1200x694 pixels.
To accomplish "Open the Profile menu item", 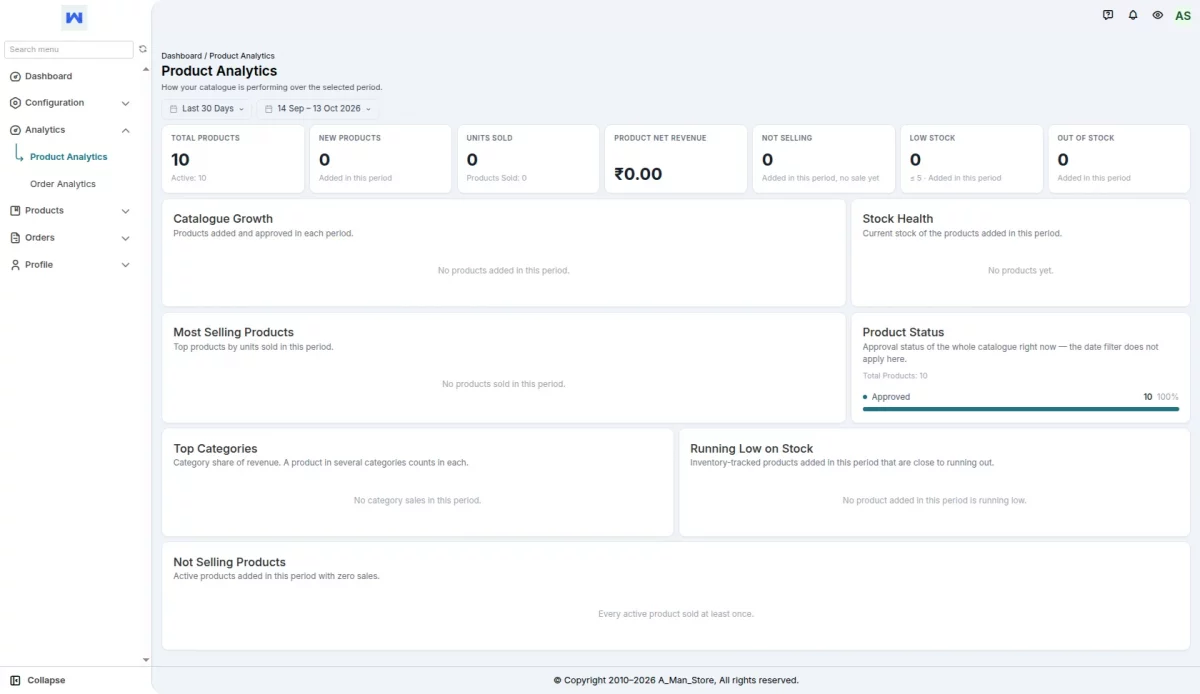I will point(70,265).
